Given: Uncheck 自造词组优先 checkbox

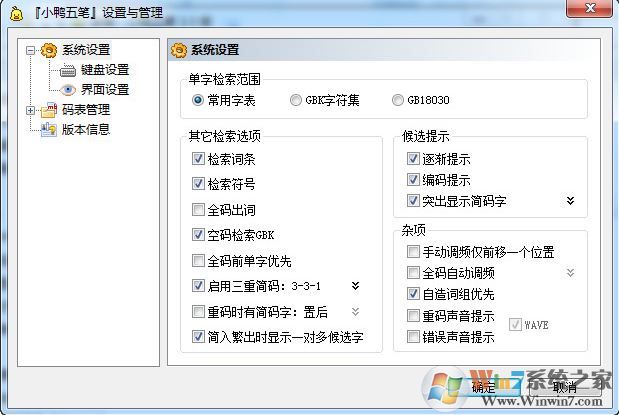Looking at the screenshot, I should pyautogui.click(x=413, y=294).
